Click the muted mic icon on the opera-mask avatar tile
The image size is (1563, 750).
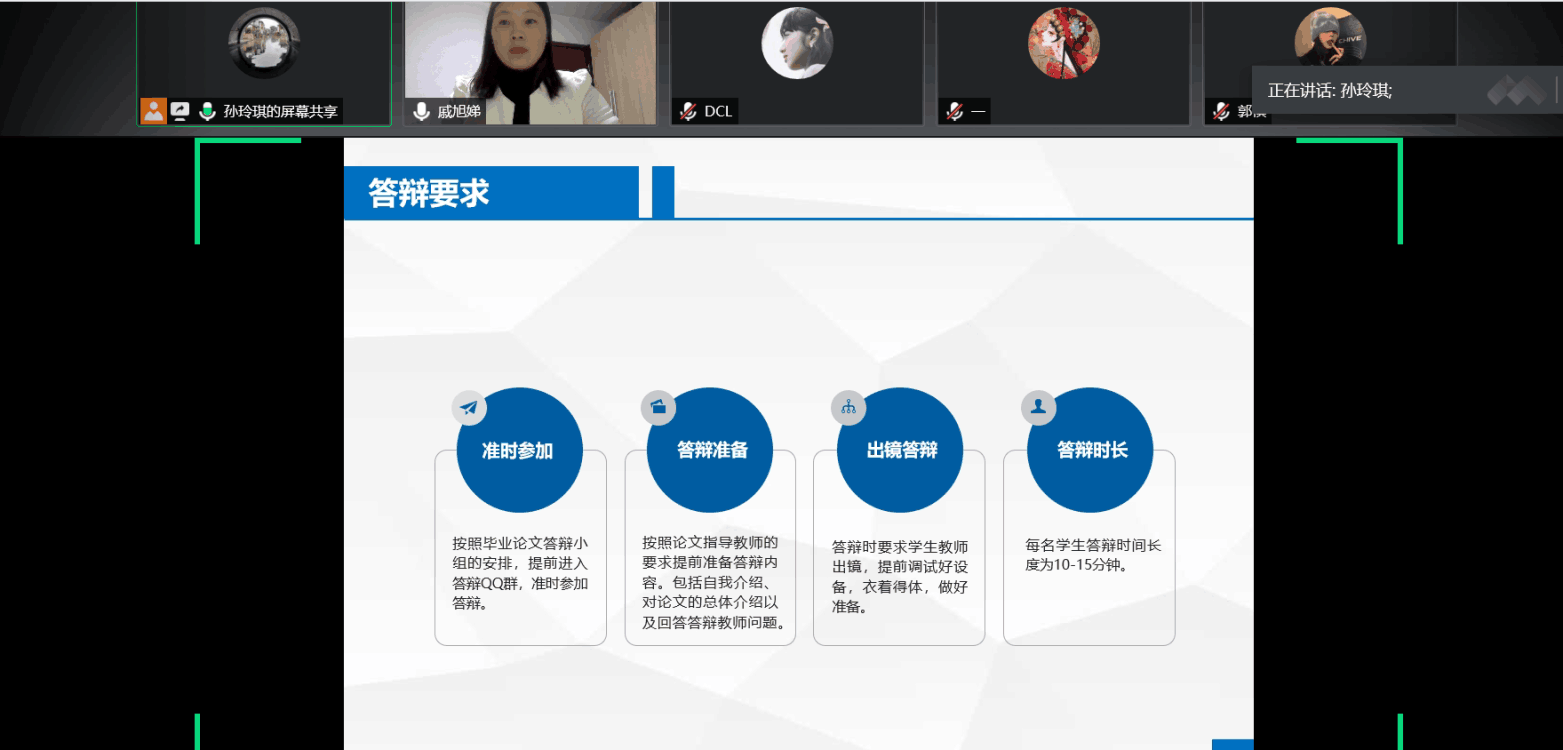955,111
